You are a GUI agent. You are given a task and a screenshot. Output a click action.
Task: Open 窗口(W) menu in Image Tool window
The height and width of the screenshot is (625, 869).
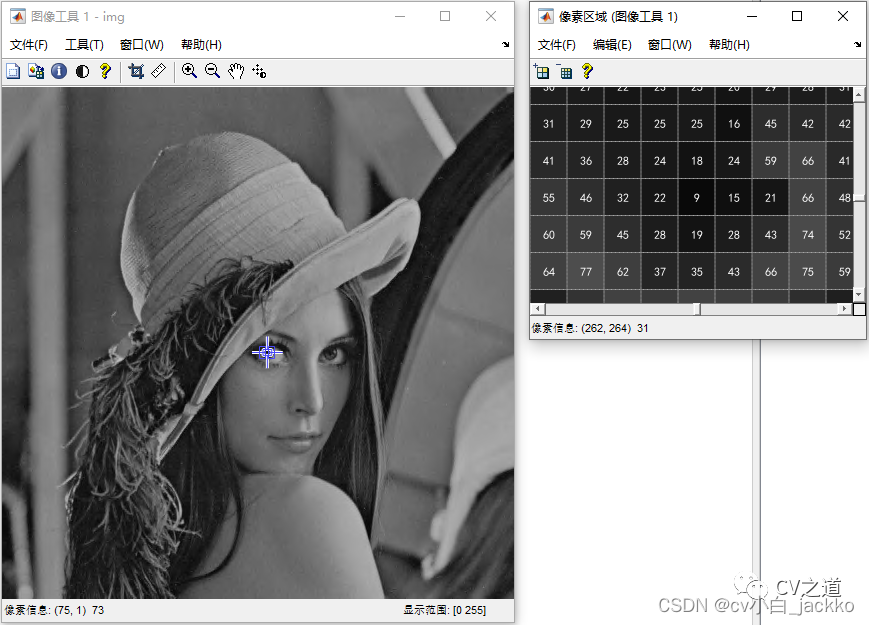142,45
